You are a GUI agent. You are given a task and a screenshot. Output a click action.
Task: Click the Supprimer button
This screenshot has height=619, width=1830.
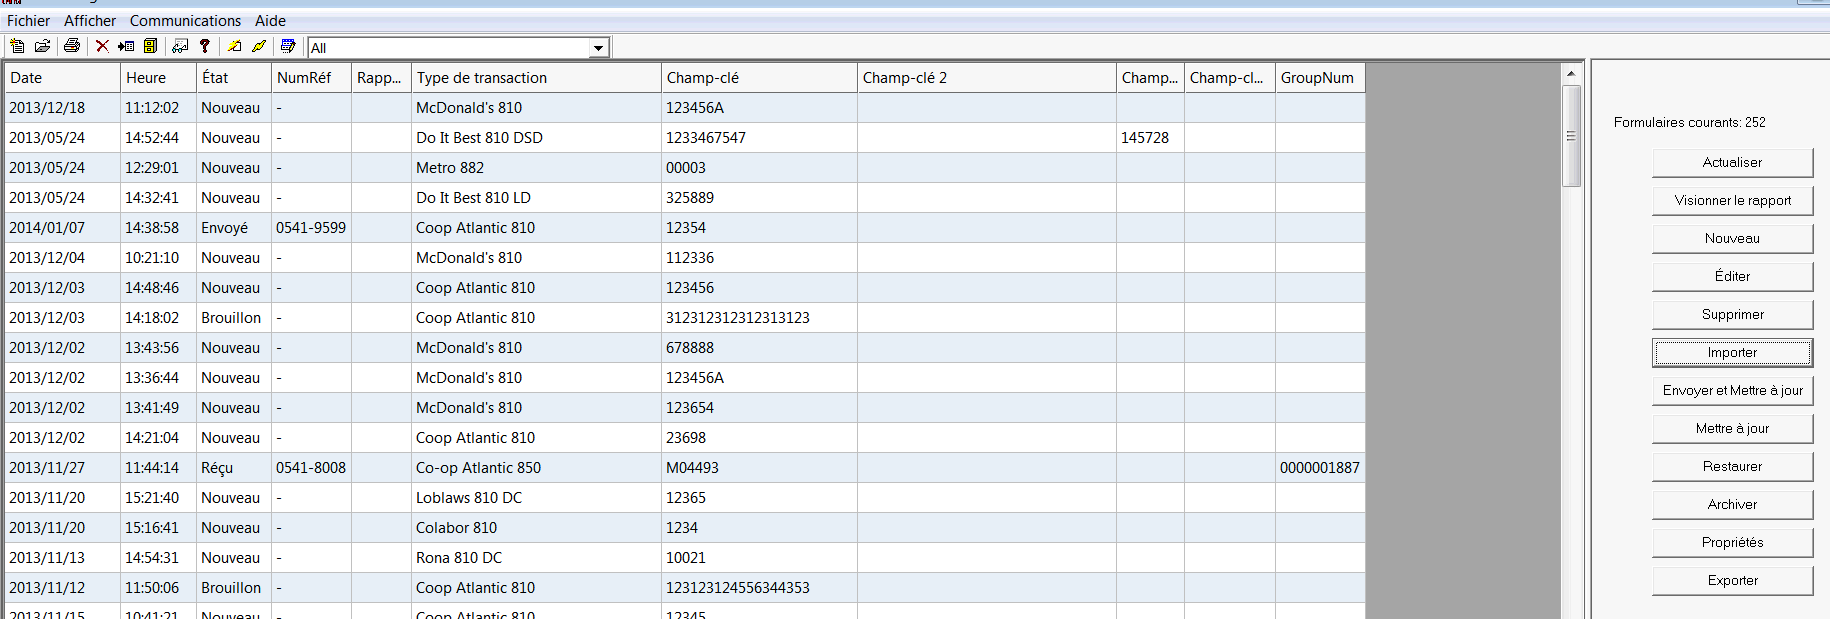1732,315
